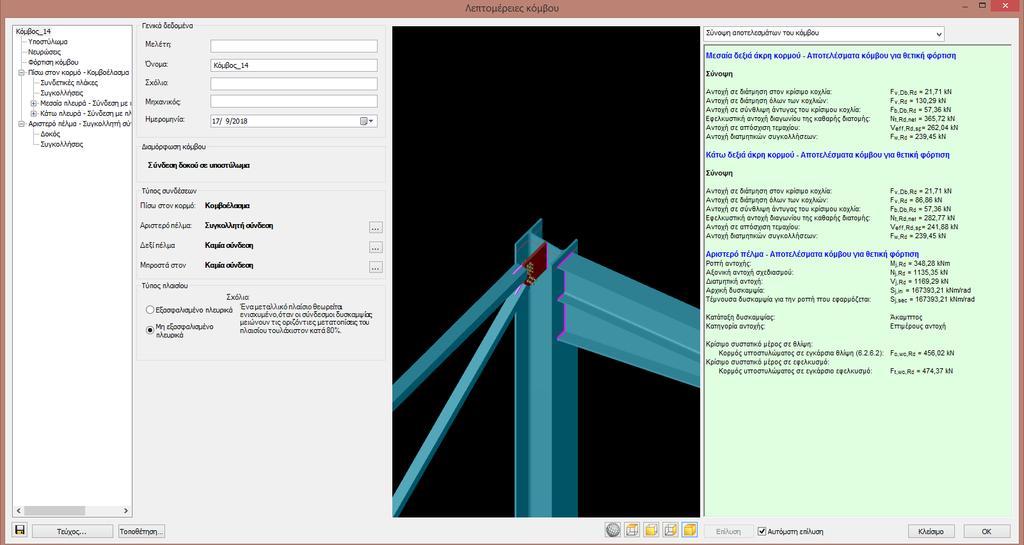
Task: Select the Υποστύλωμα tree item
Action: coord(48,42)
